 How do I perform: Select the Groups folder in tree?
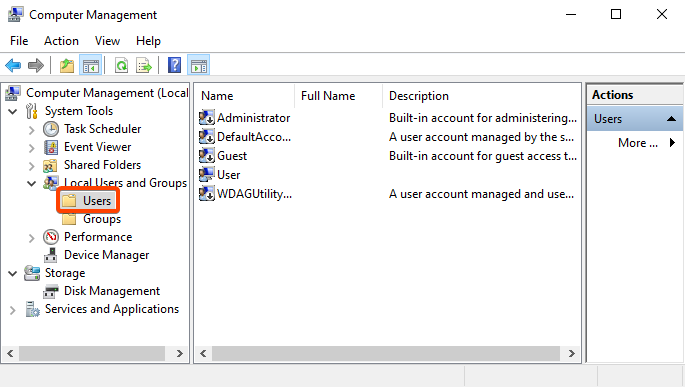click(101, 219)
